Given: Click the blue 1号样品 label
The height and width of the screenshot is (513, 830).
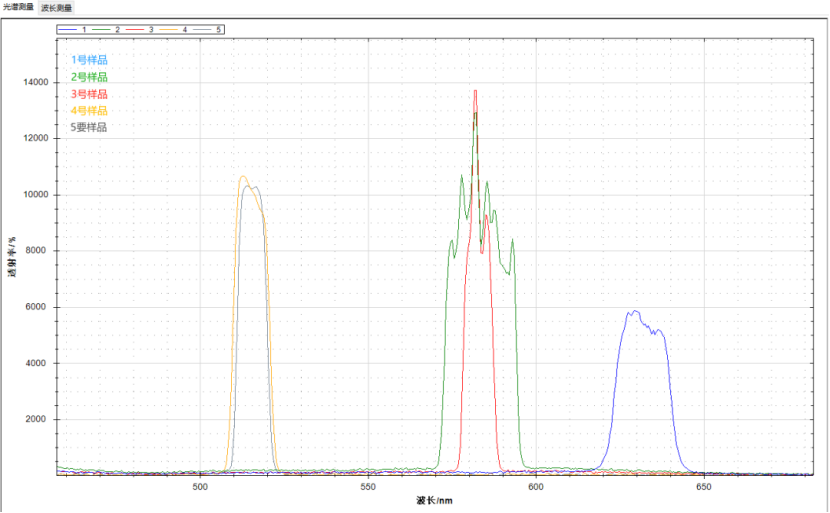Looking at the screenshot, I should pos(89,60).
